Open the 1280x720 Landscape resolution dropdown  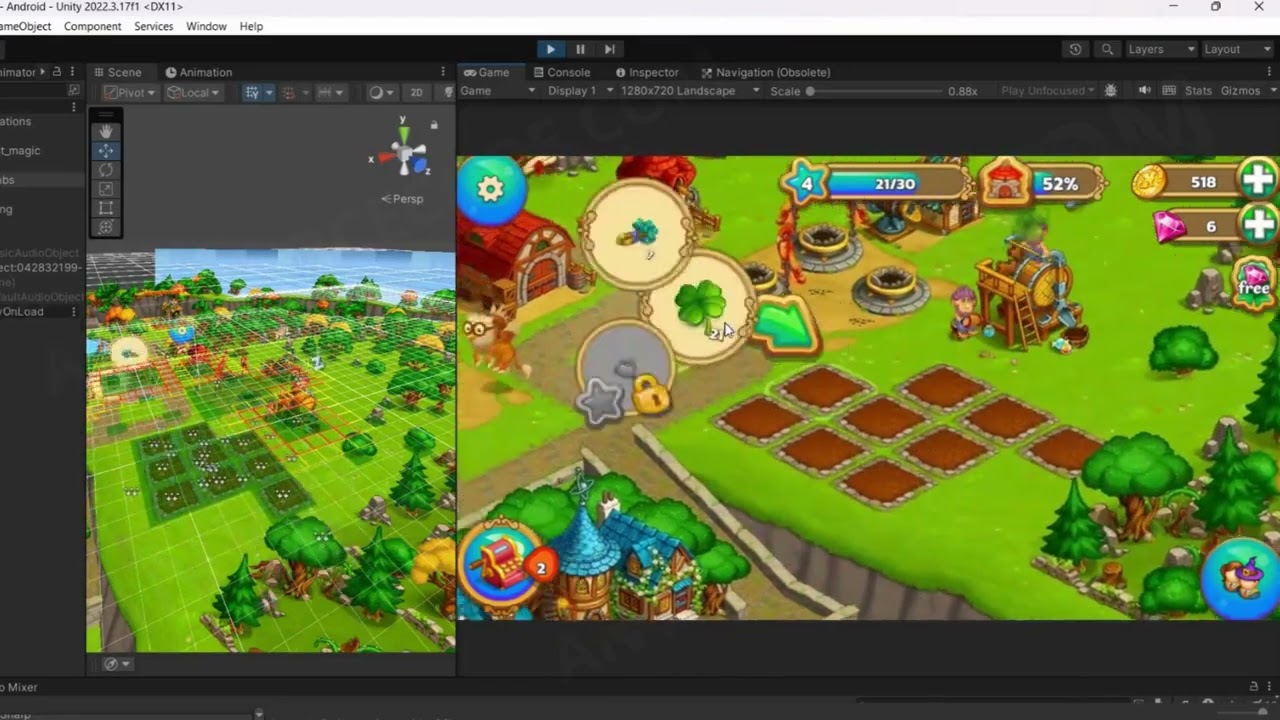pos(689,91)
